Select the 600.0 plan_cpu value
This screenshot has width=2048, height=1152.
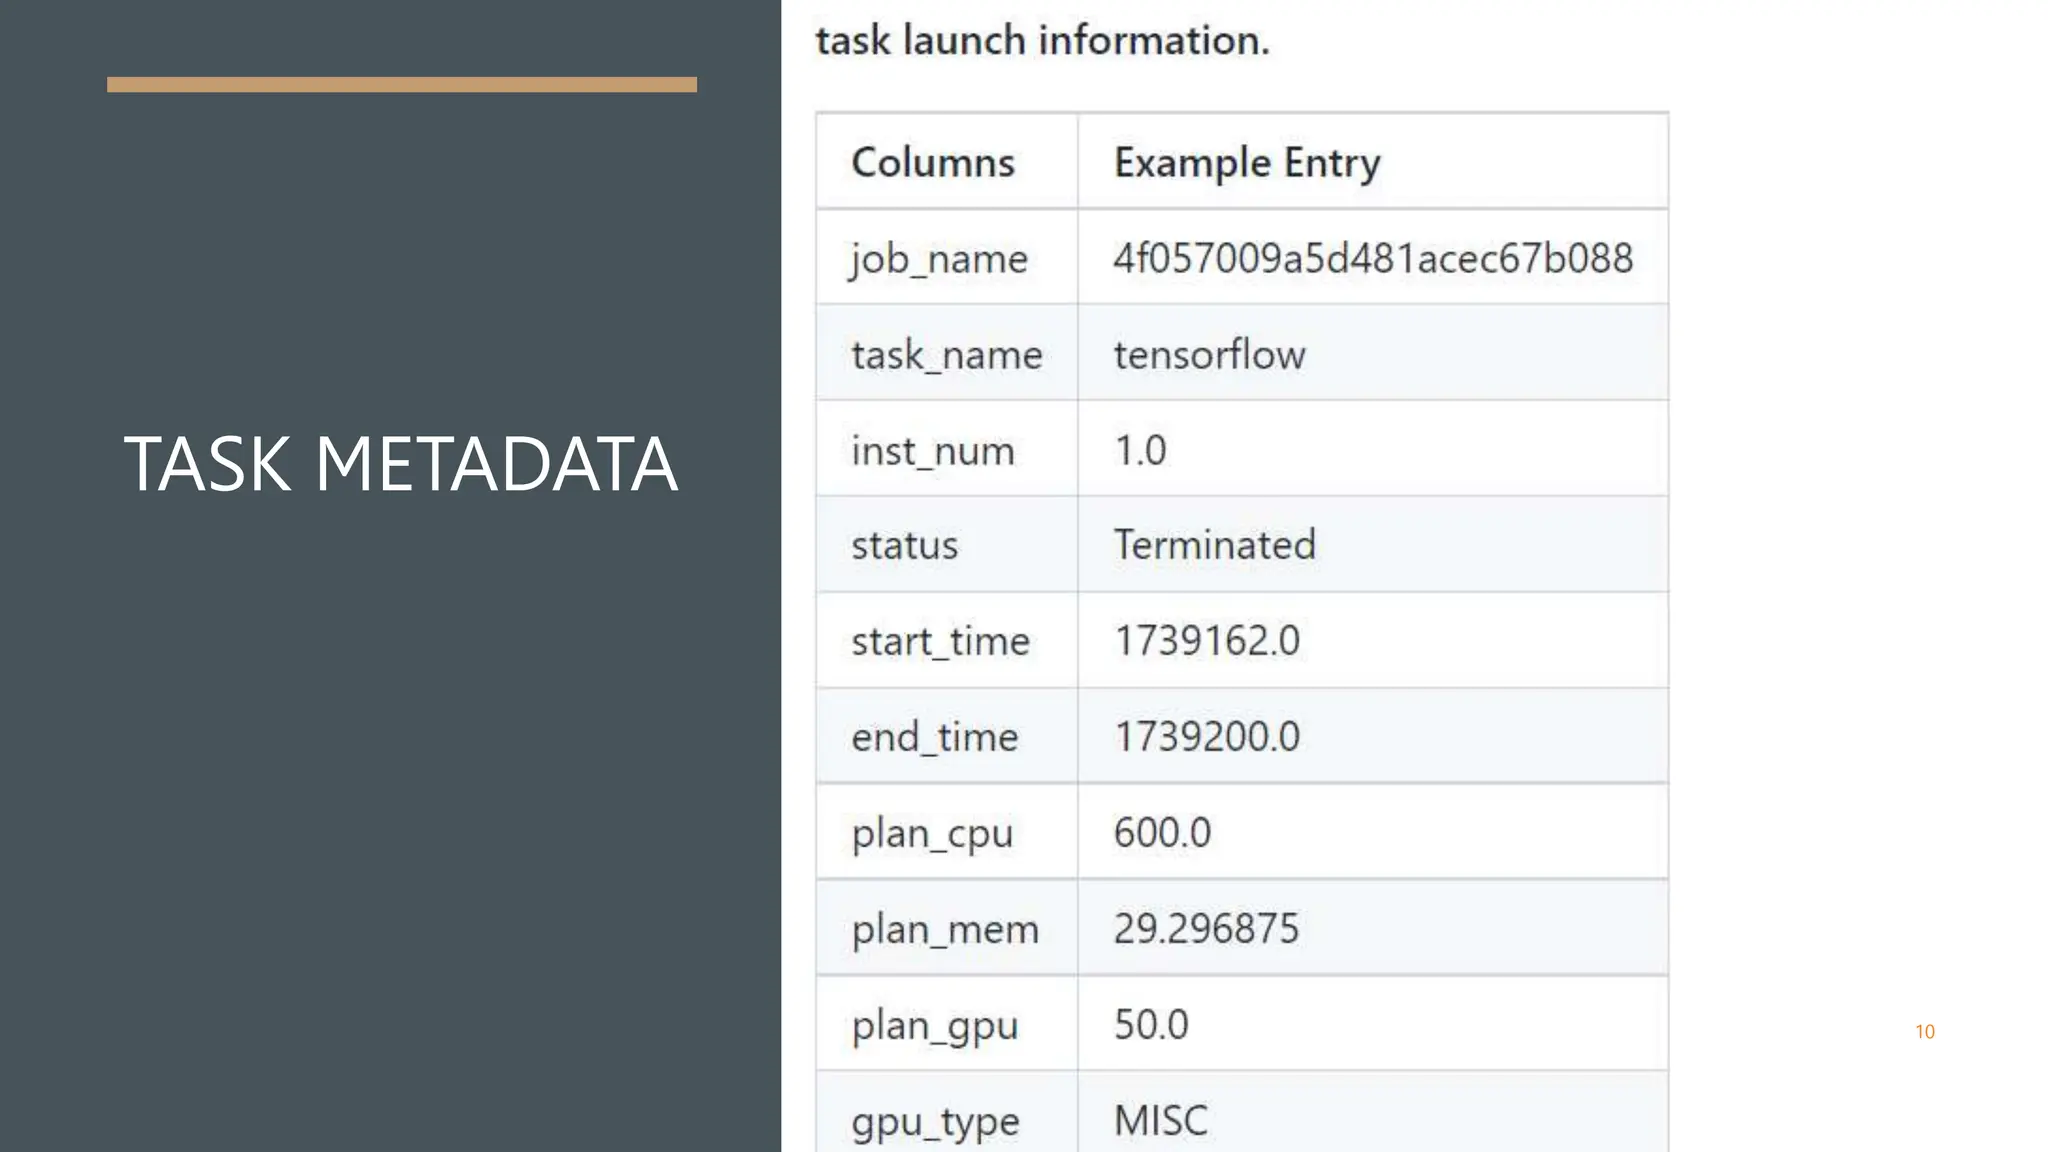coord(1162,833)
